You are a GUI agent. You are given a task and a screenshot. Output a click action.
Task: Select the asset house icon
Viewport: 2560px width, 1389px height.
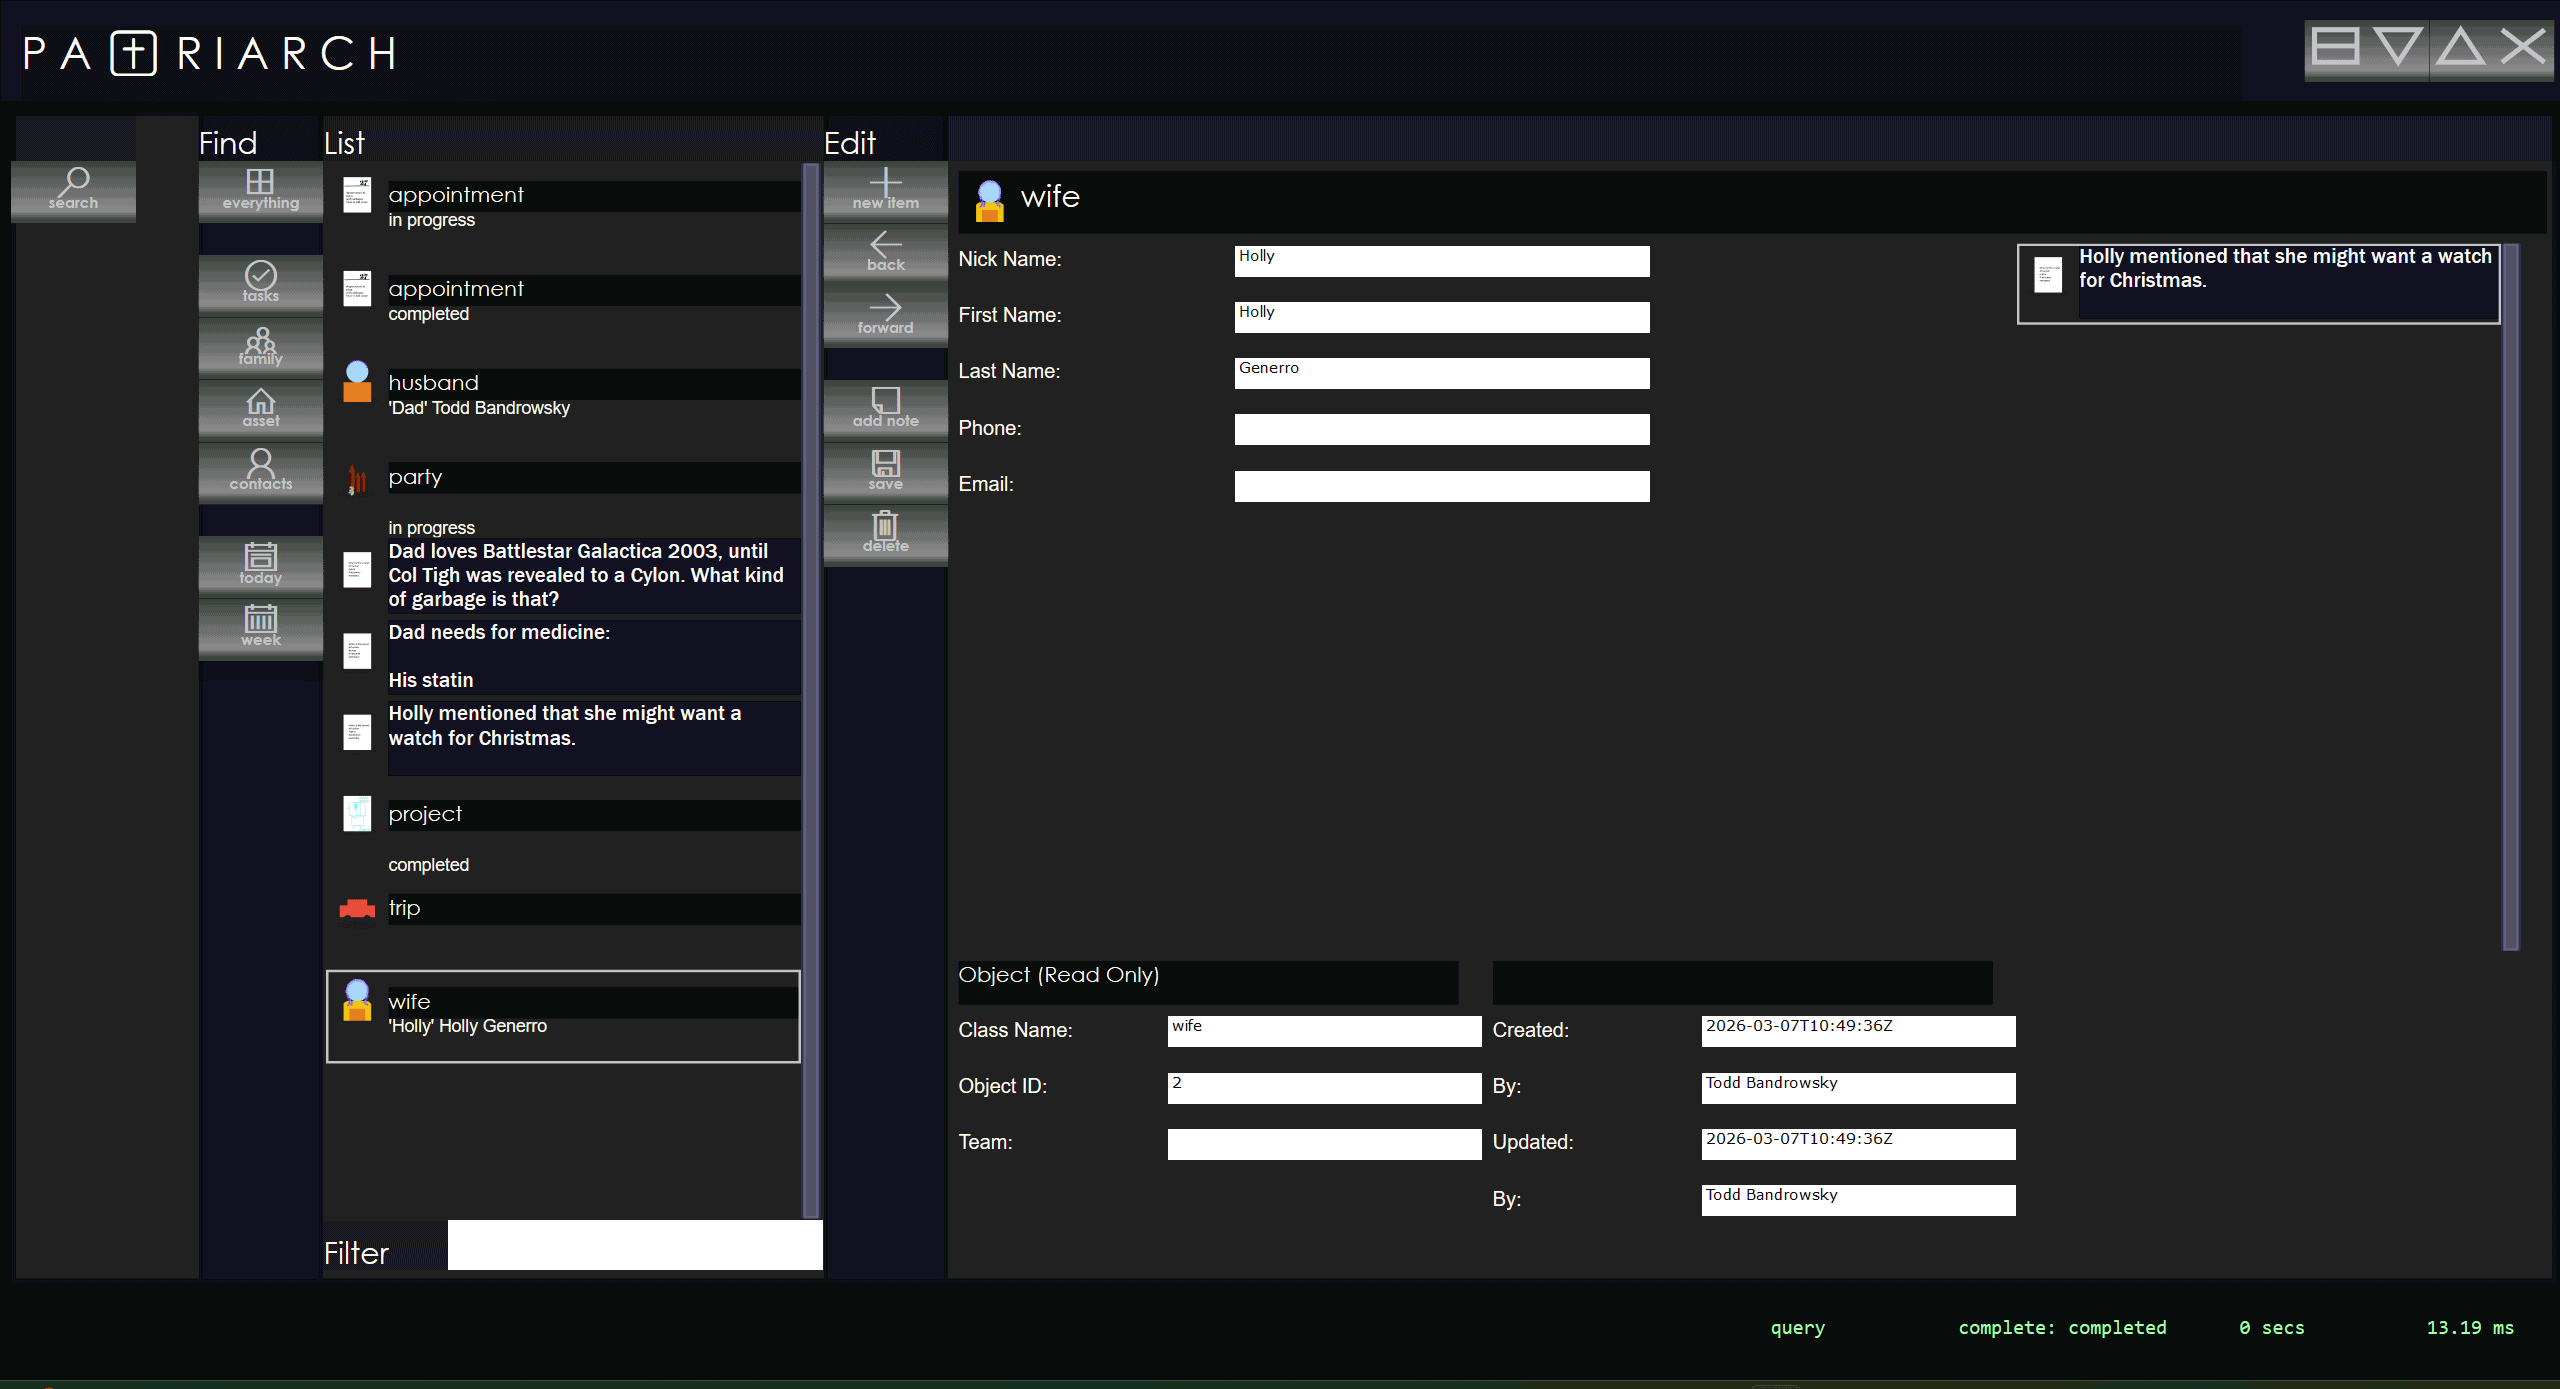click(x=260, y=407)
